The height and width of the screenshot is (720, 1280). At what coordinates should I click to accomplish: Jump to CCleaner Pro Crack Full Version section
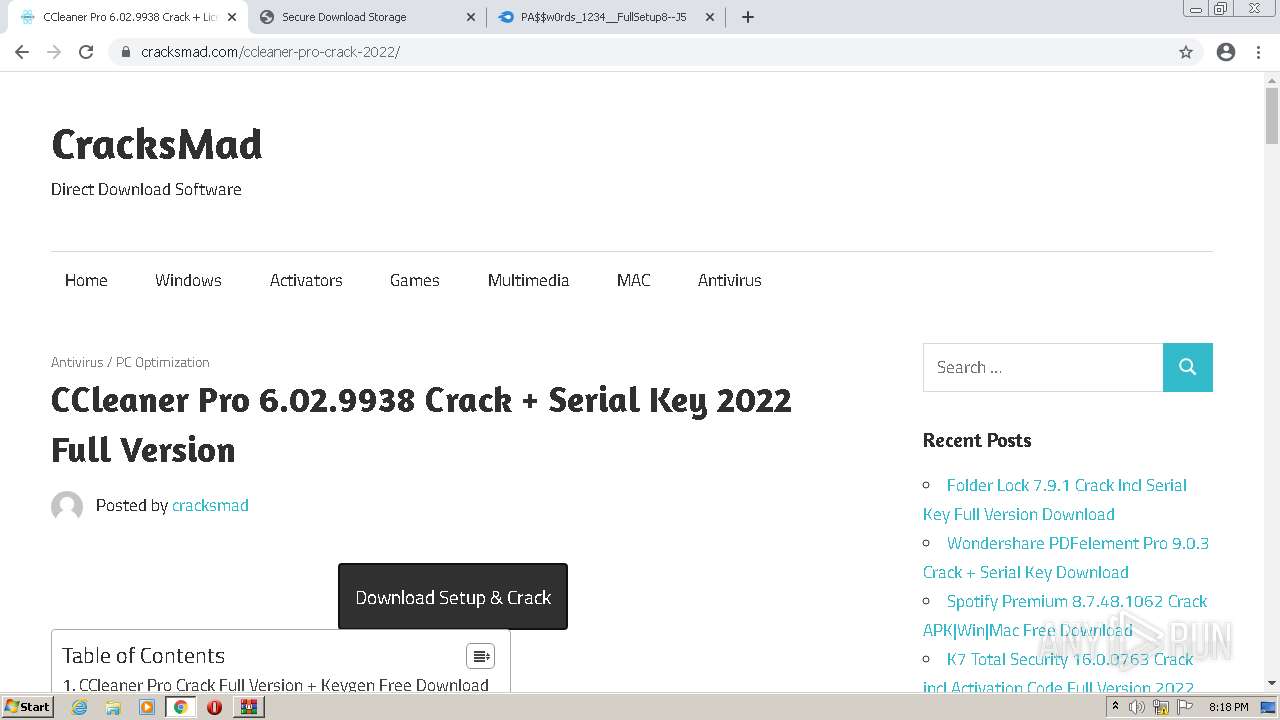[275, 685]
